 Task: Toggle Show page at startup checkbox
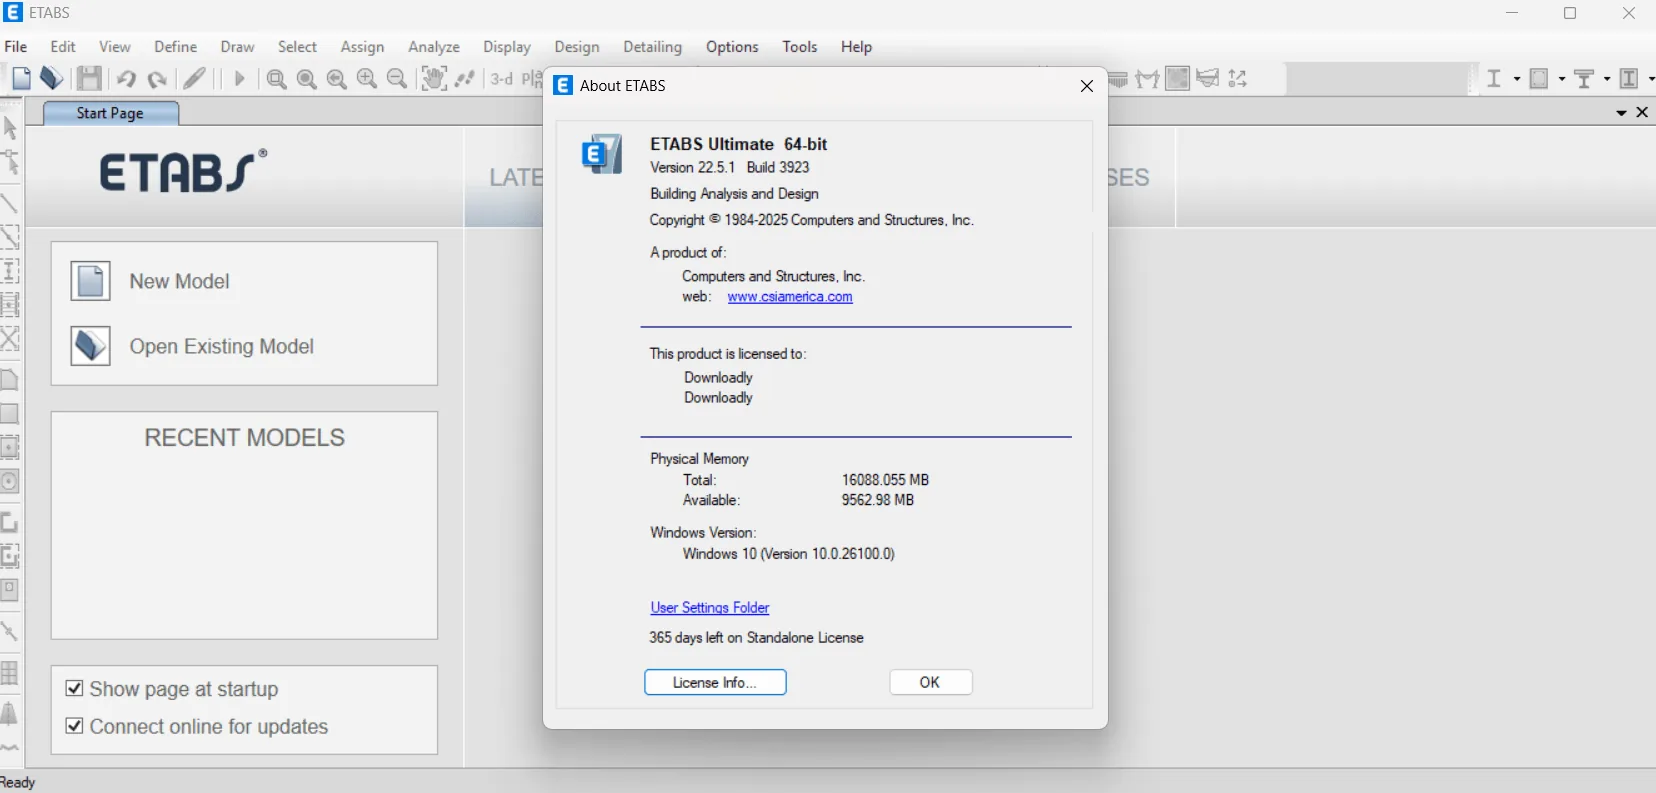(x=74, y=688)
